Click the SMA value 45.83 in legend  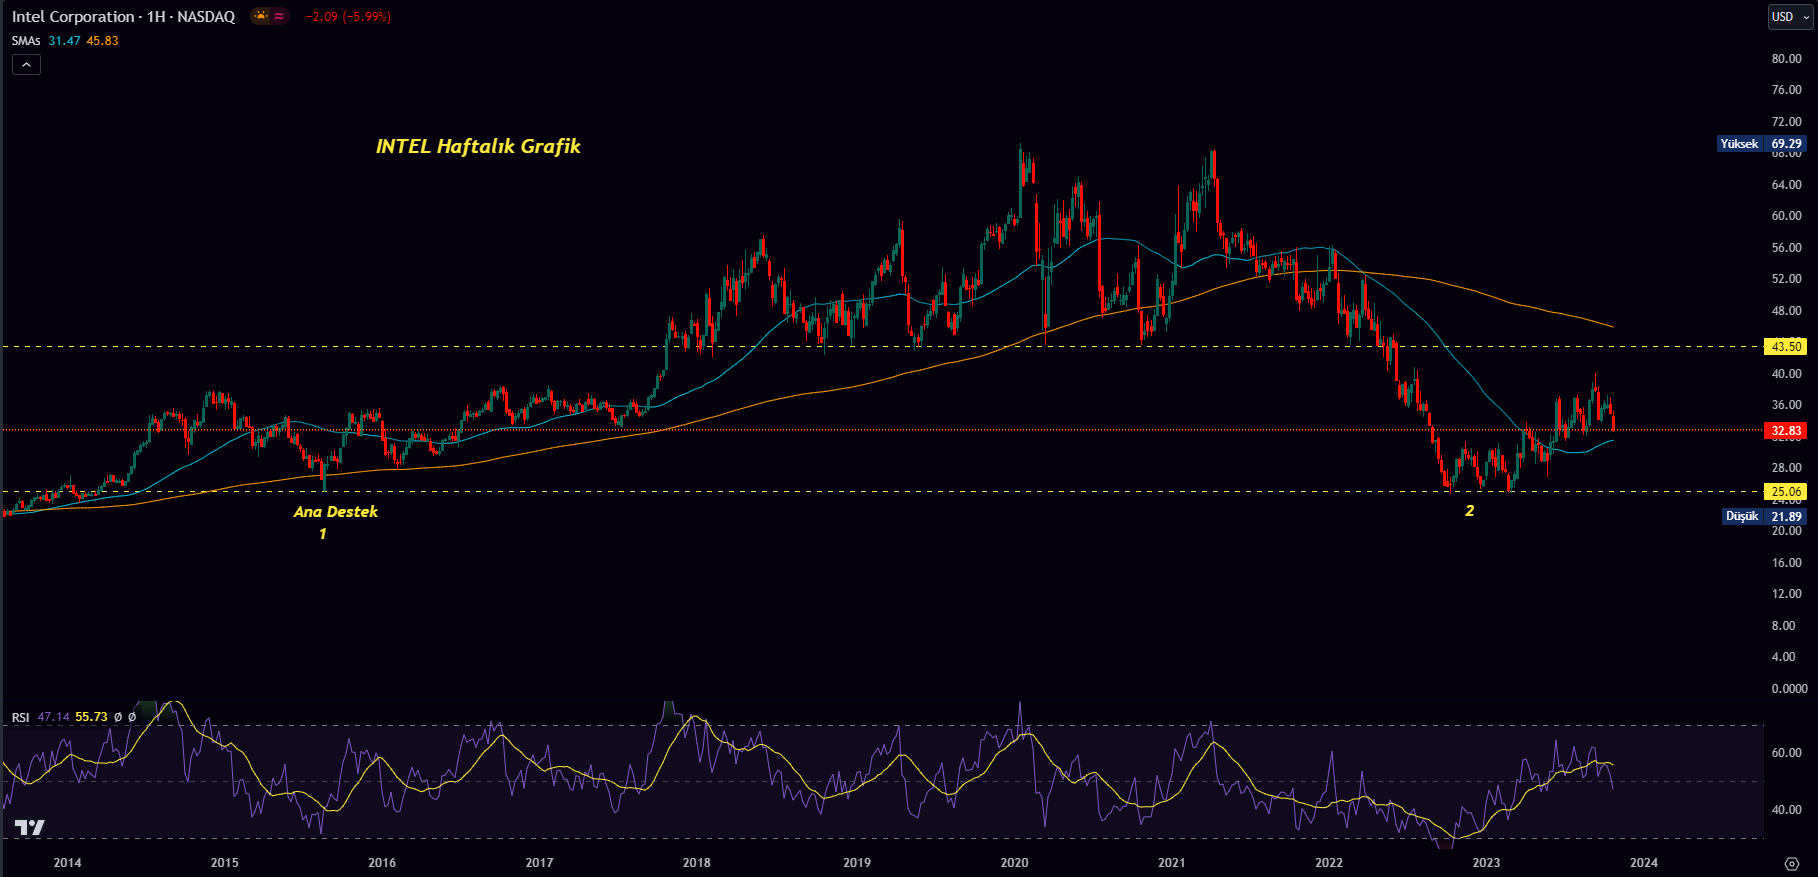[x=102, y=41]
